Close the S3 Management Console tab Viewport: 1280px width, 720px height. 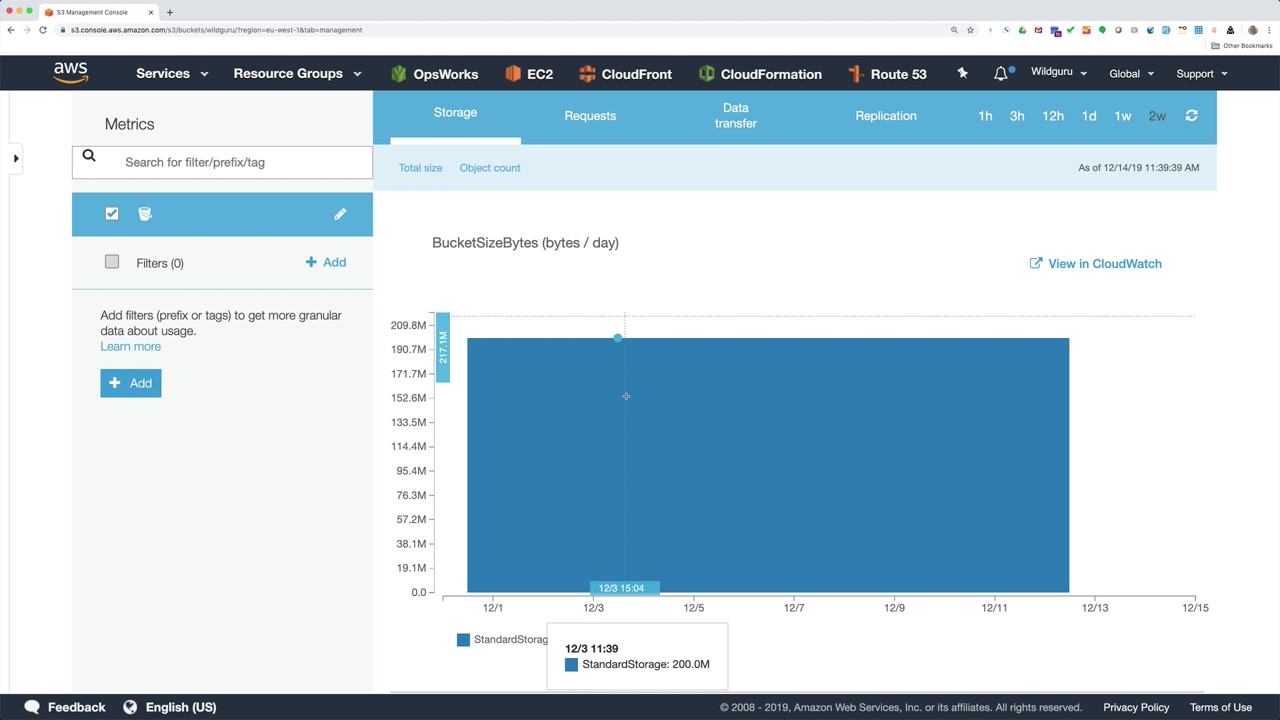(151, 12)
